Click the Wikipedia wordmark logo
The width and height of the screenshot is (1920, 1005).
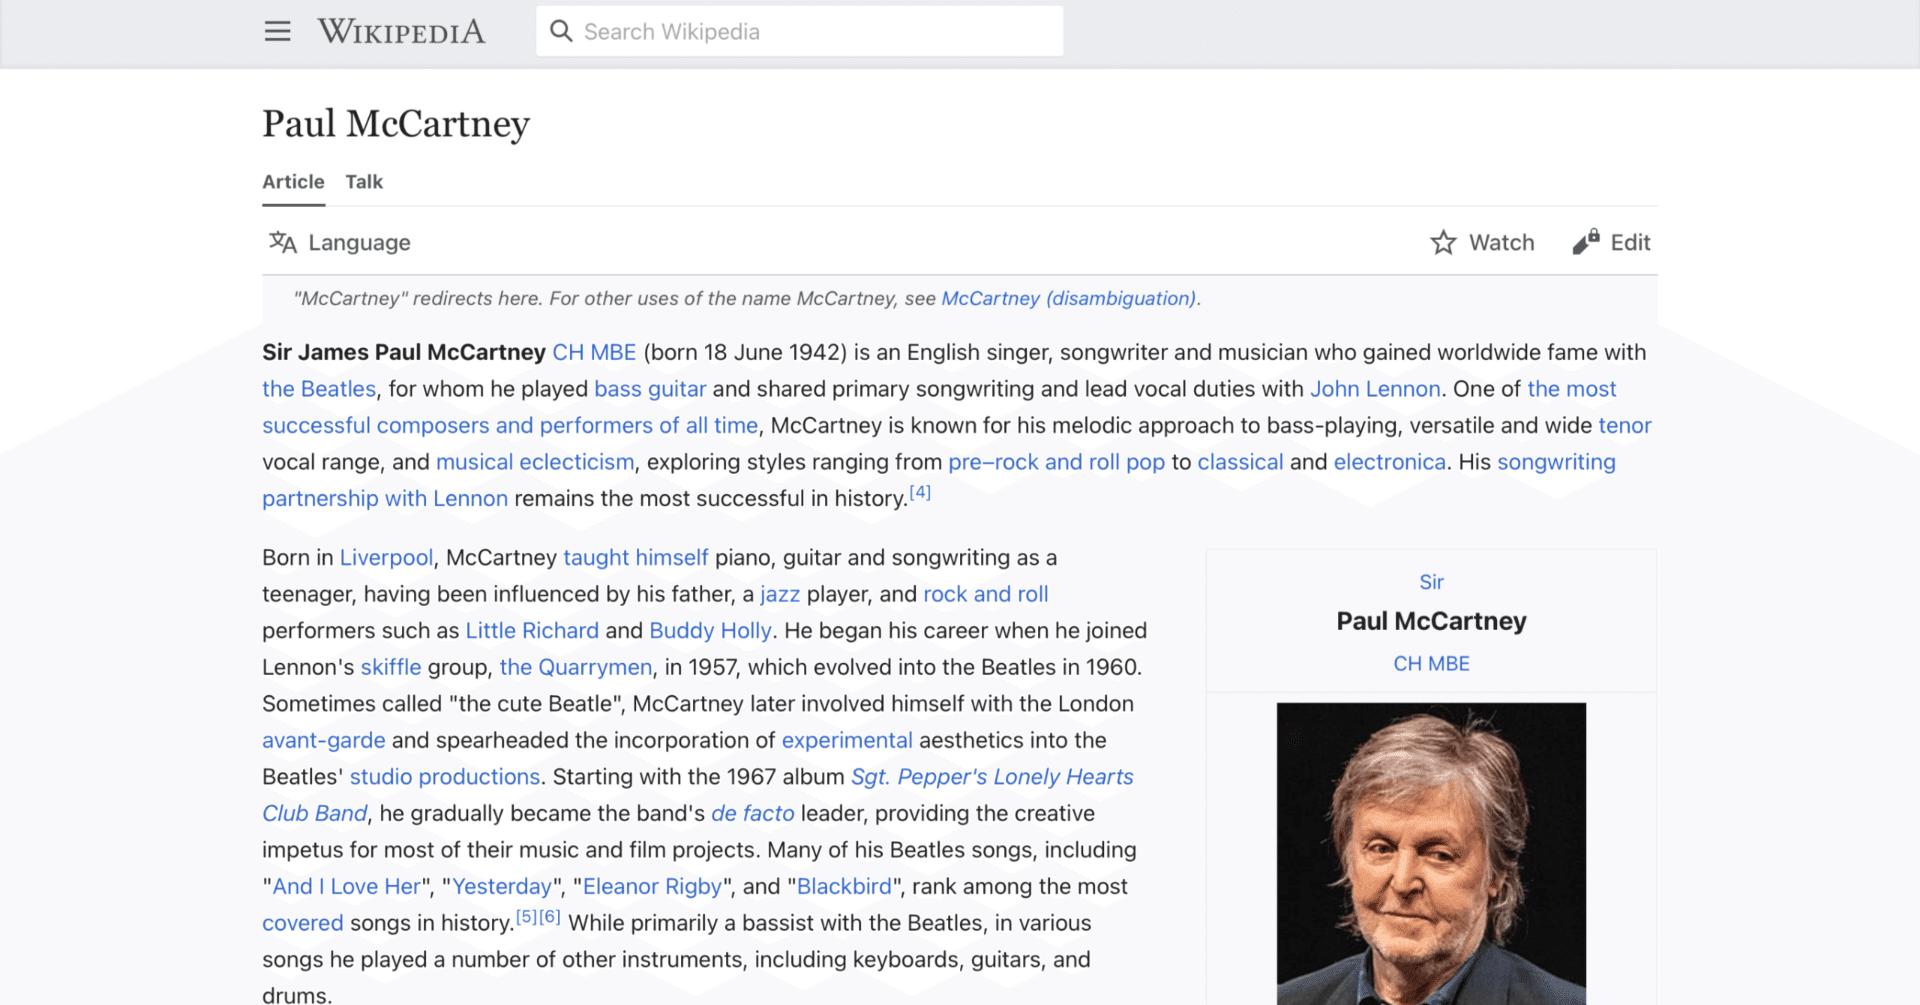(x=401, y=31)
